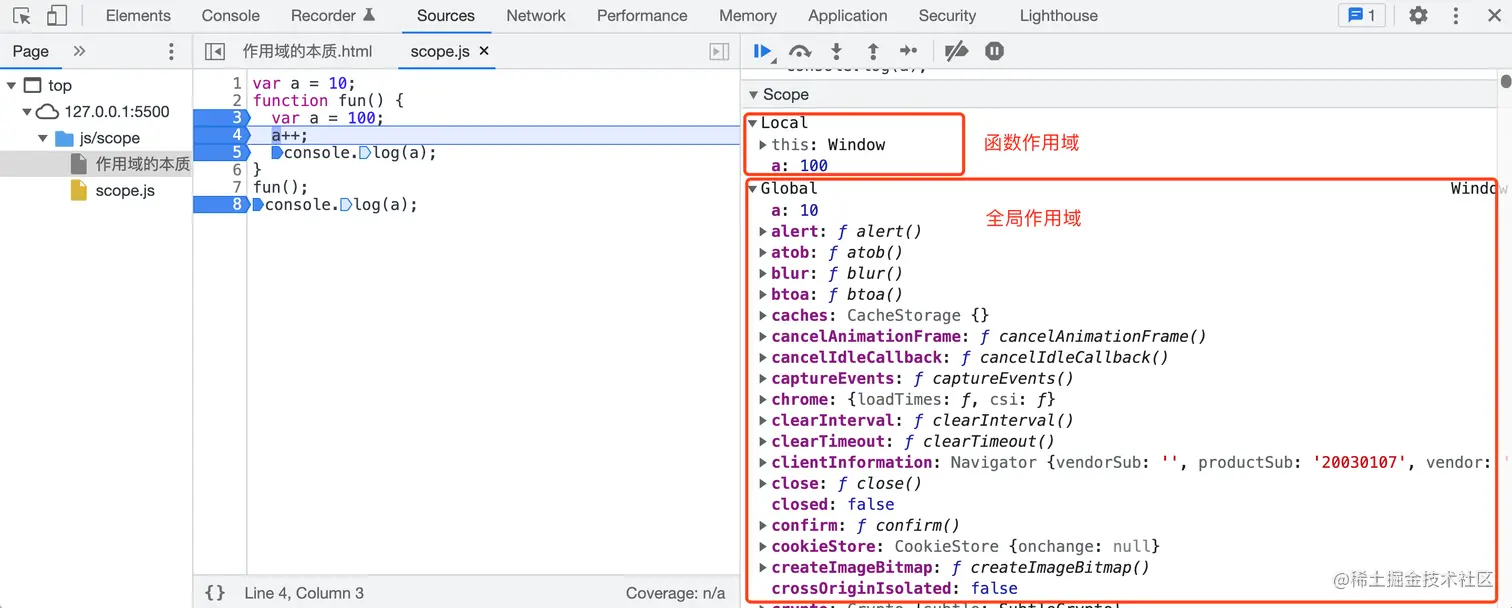Expand the chrome object entry
The image size is (1512, 608).
click(763, 399)
